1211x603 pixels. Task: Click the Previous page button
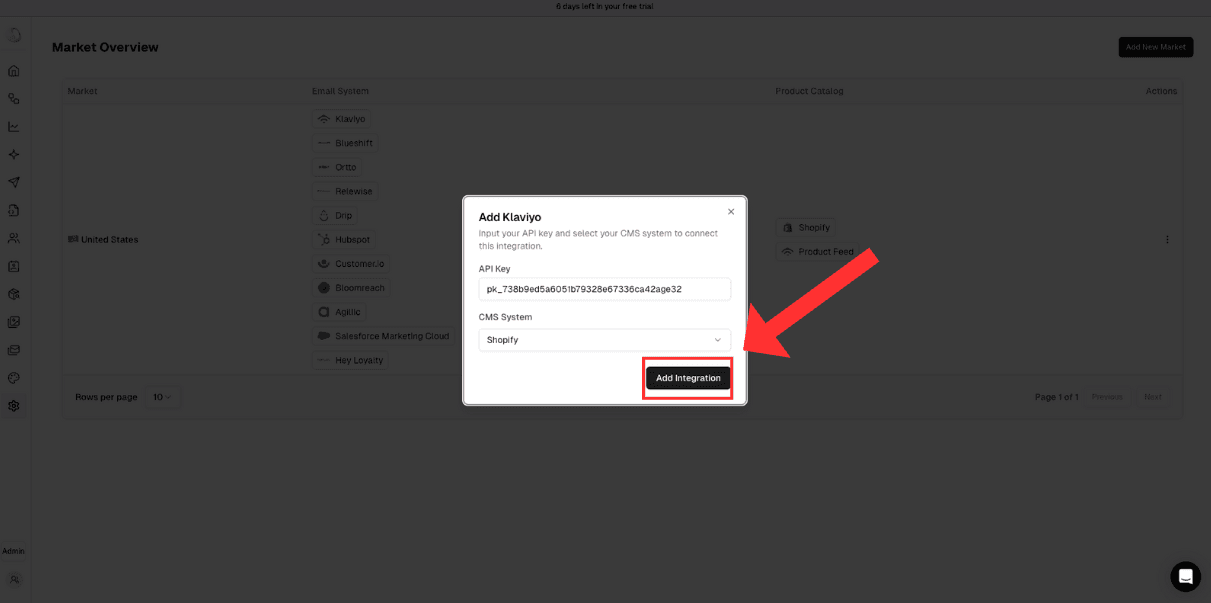coord(1107,397)
